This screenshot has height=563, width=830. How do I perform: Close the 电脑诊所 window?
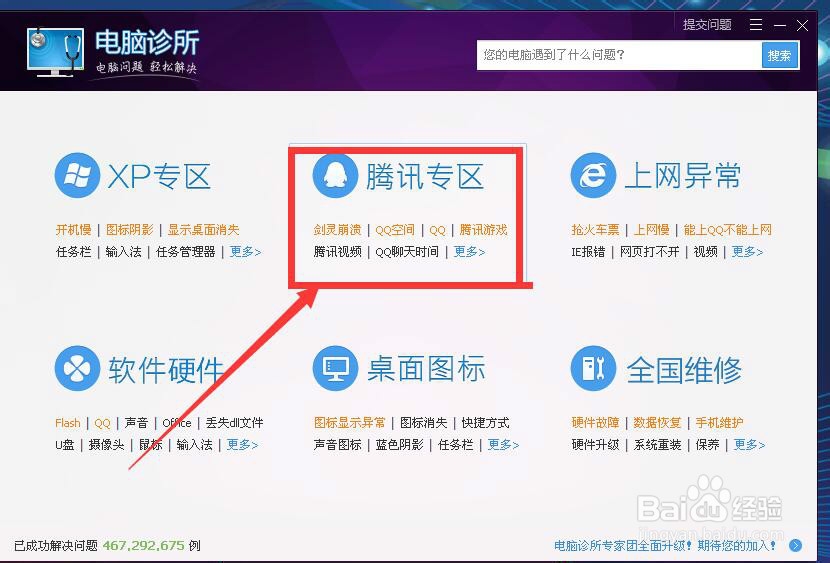tap(802, 25)
